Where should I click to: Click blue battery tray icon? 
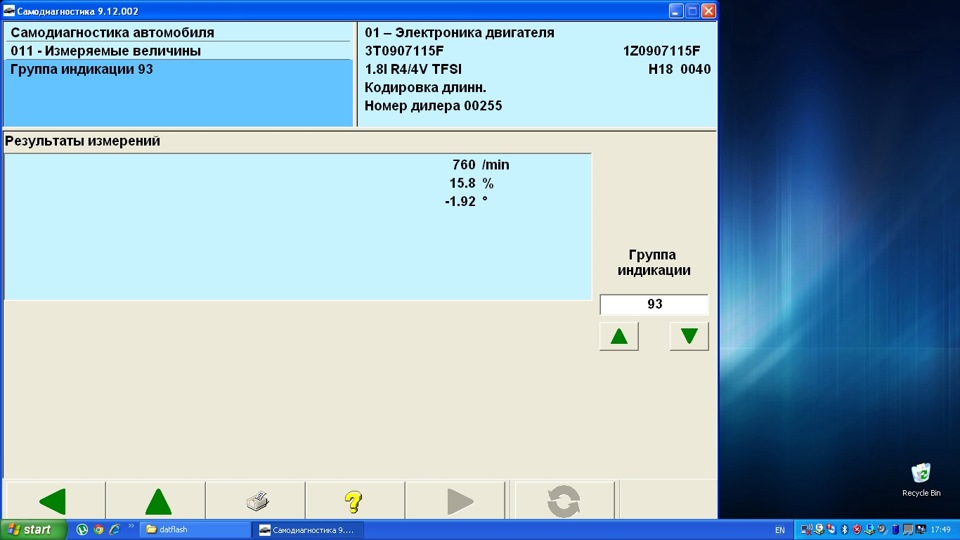(x=896, y=530)
